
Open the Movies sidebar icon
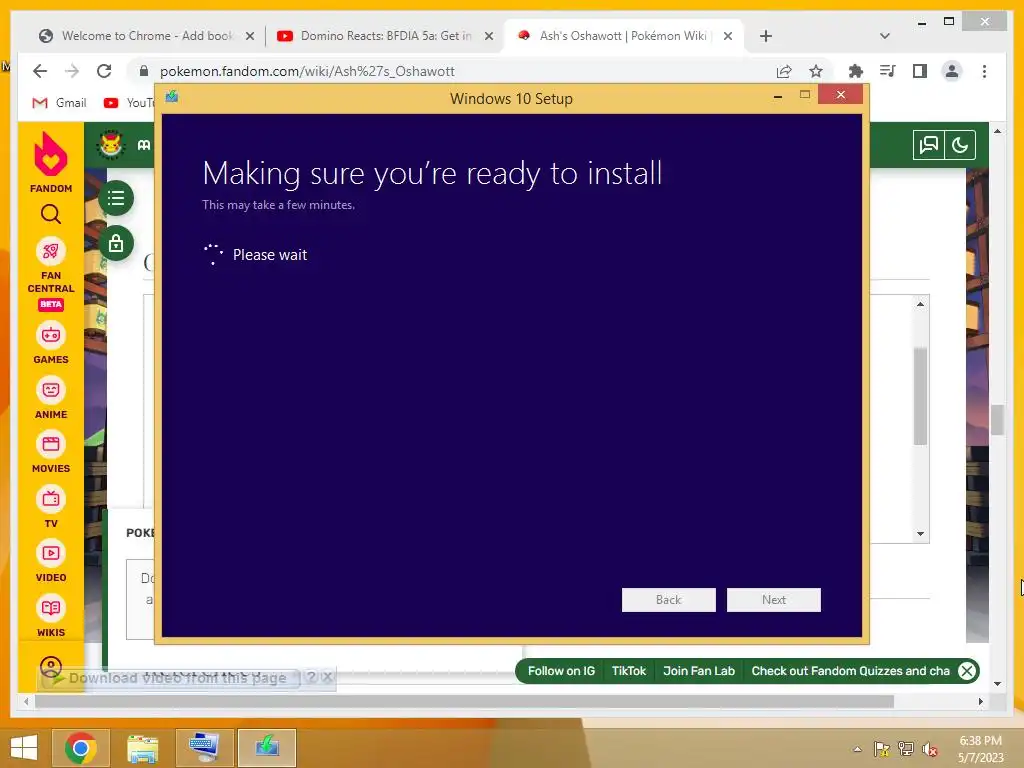pos(51,444)
